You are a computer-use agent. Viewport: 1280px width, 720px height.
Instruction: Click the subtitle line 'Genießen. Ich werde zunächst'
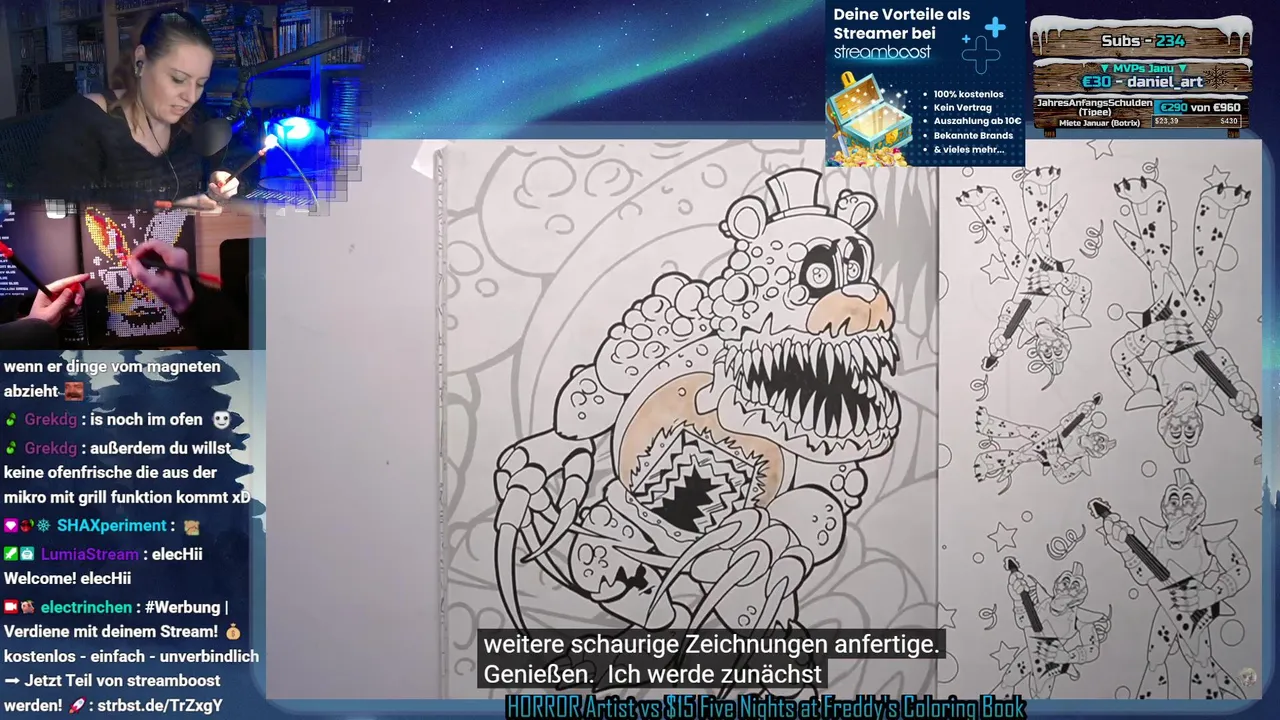pos(653,675)
